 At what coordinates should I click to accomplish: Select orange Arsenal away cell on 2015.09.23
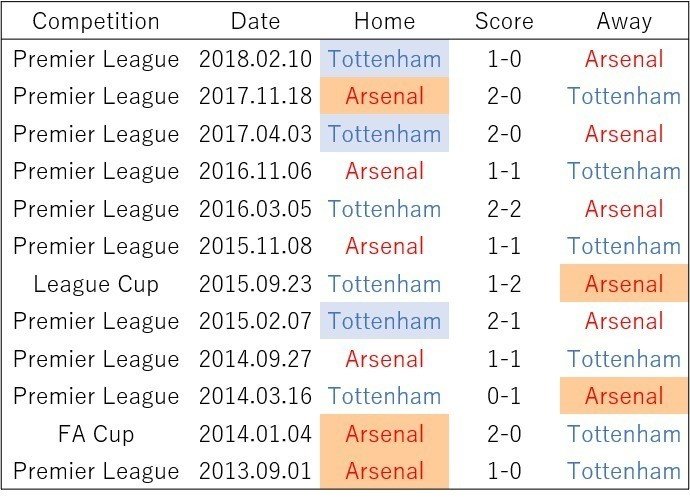[624, 283]
